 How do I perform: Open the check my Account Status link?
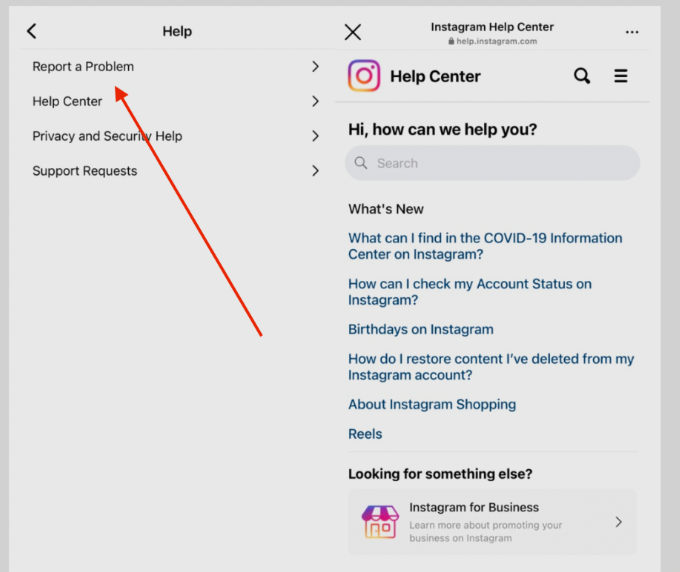click(470, 292)
